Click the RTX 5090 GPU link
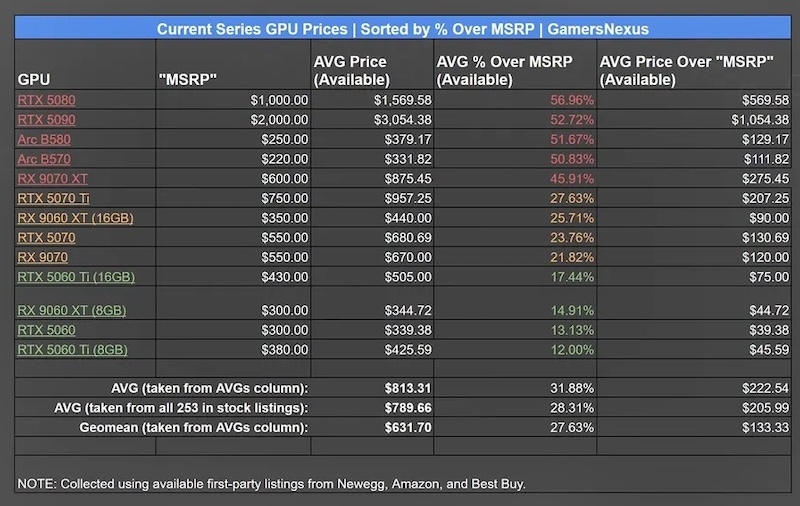Screen dimensions: 800x506 (47, 120)
